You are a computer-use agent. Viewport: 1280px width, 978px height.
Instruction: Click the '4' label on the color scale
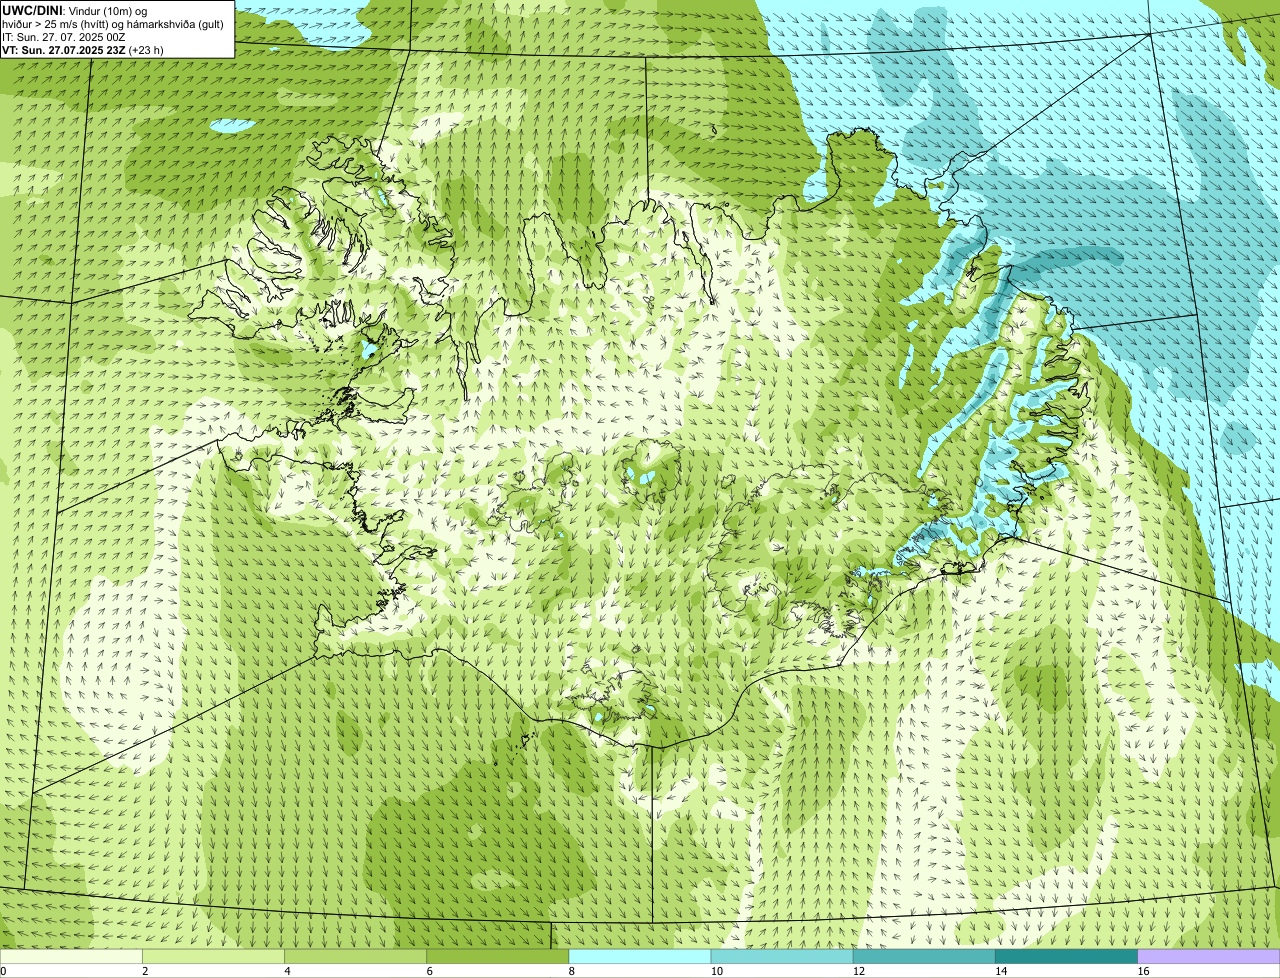tap(287, 971)
